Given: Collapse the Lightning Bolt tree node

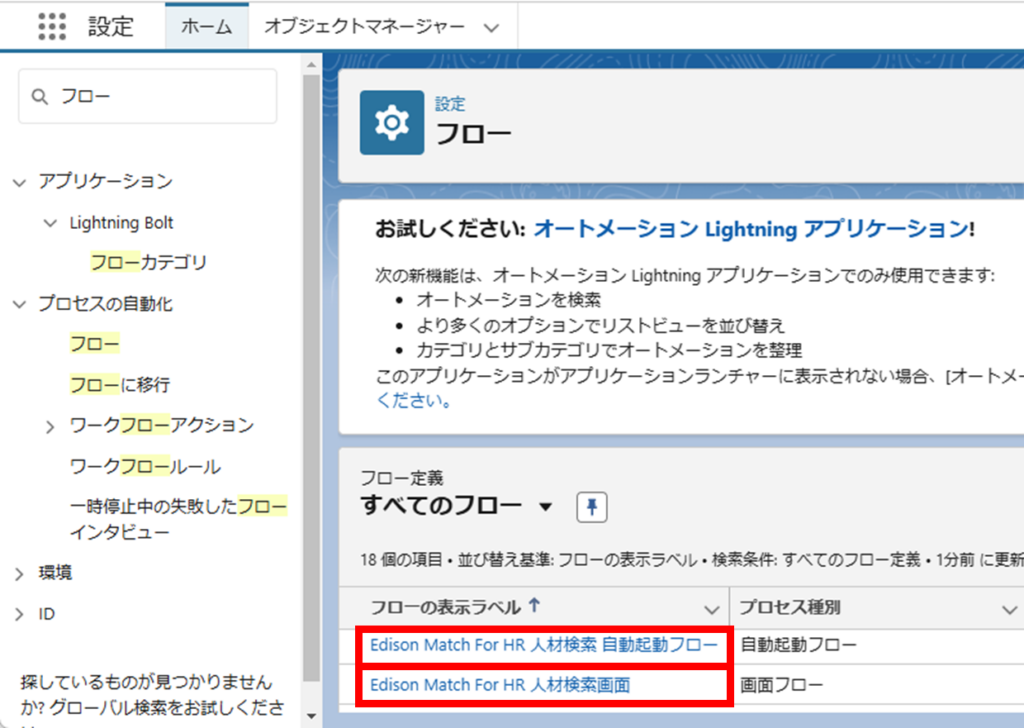Looking at the screenshot, I should click(50, 223).
